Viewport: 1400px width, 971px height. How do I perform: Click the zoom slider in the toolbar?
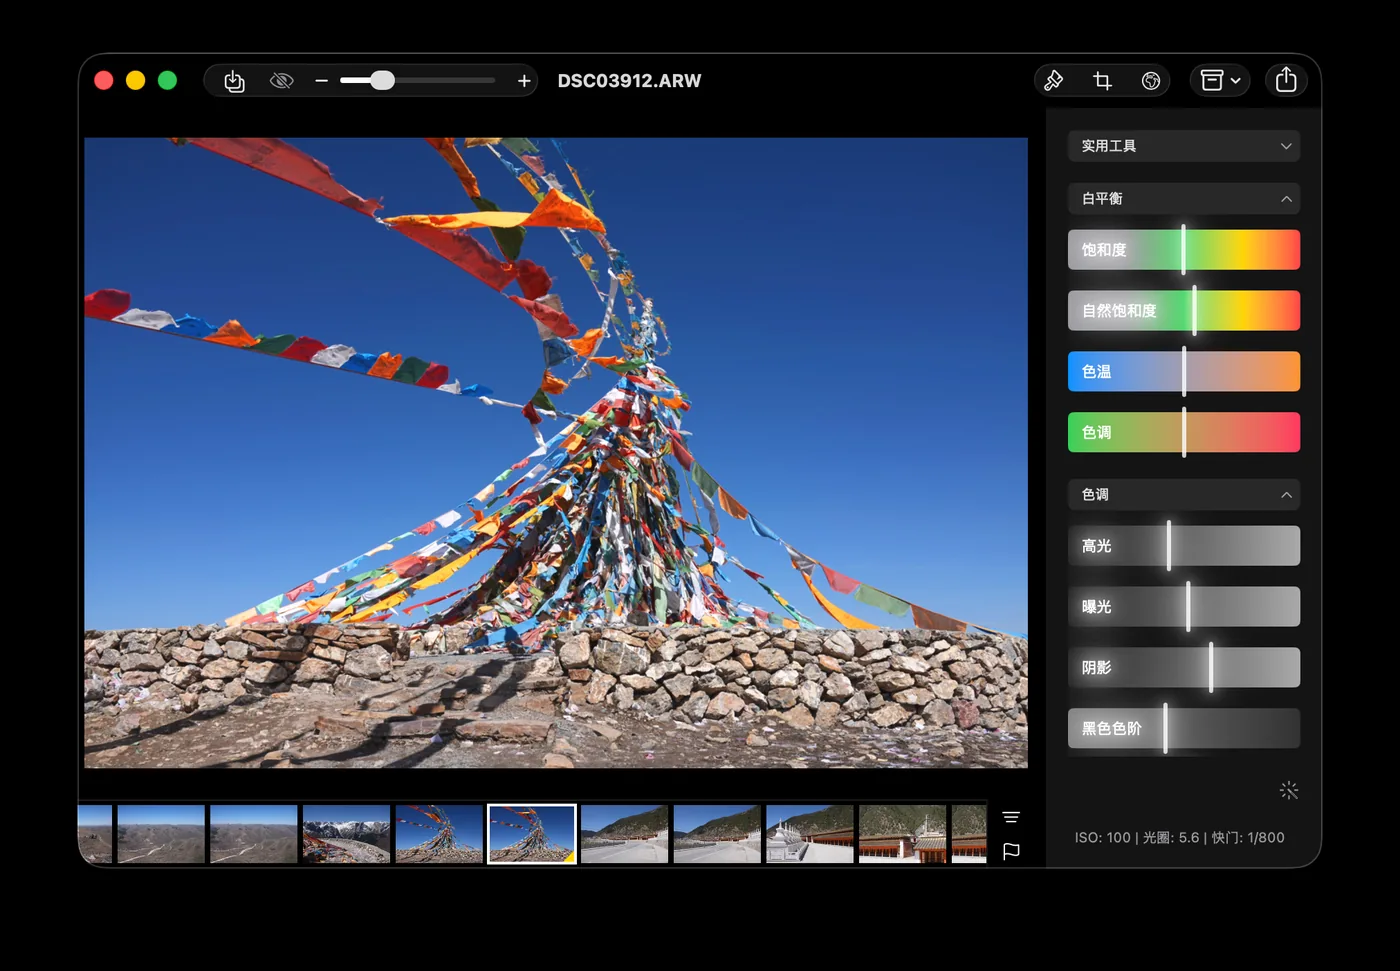tap(418, 81)
